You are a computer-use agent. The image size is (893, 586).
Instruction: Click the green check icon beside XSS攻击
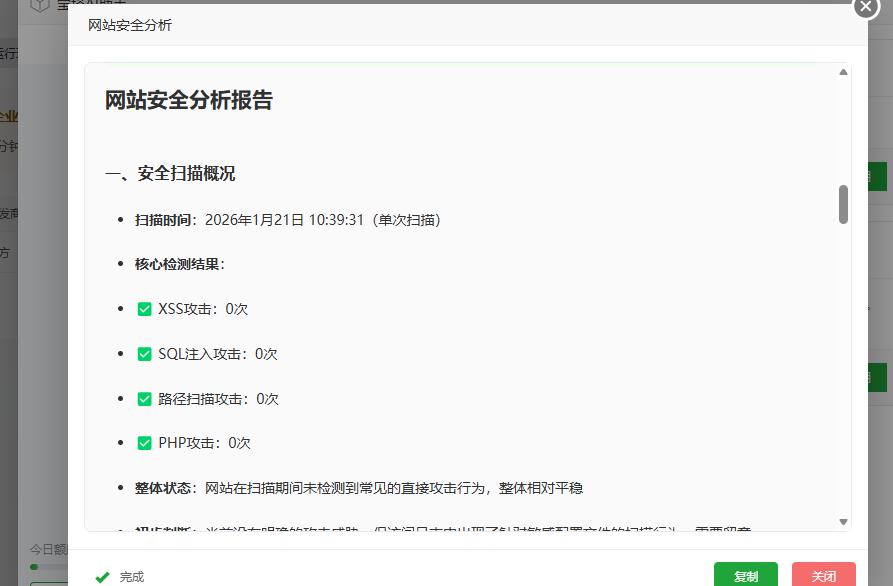click(143, 308)
